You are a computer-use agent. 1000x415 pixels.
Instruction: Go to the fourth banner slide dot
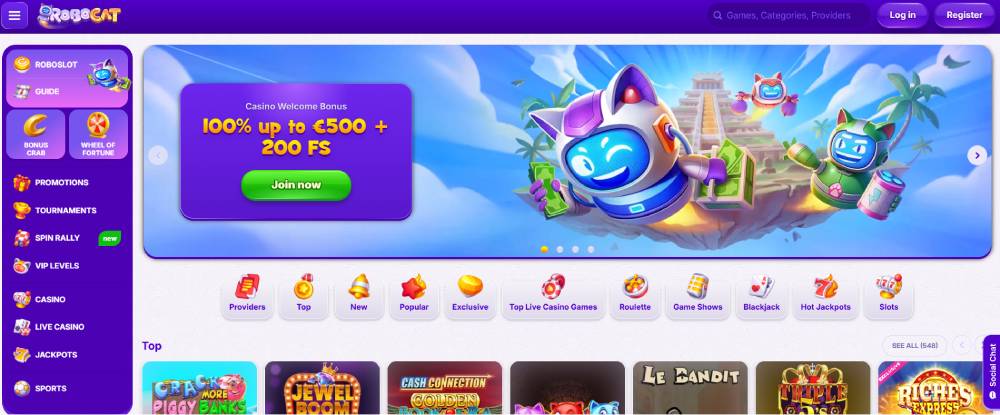click(x=591, y=249)
